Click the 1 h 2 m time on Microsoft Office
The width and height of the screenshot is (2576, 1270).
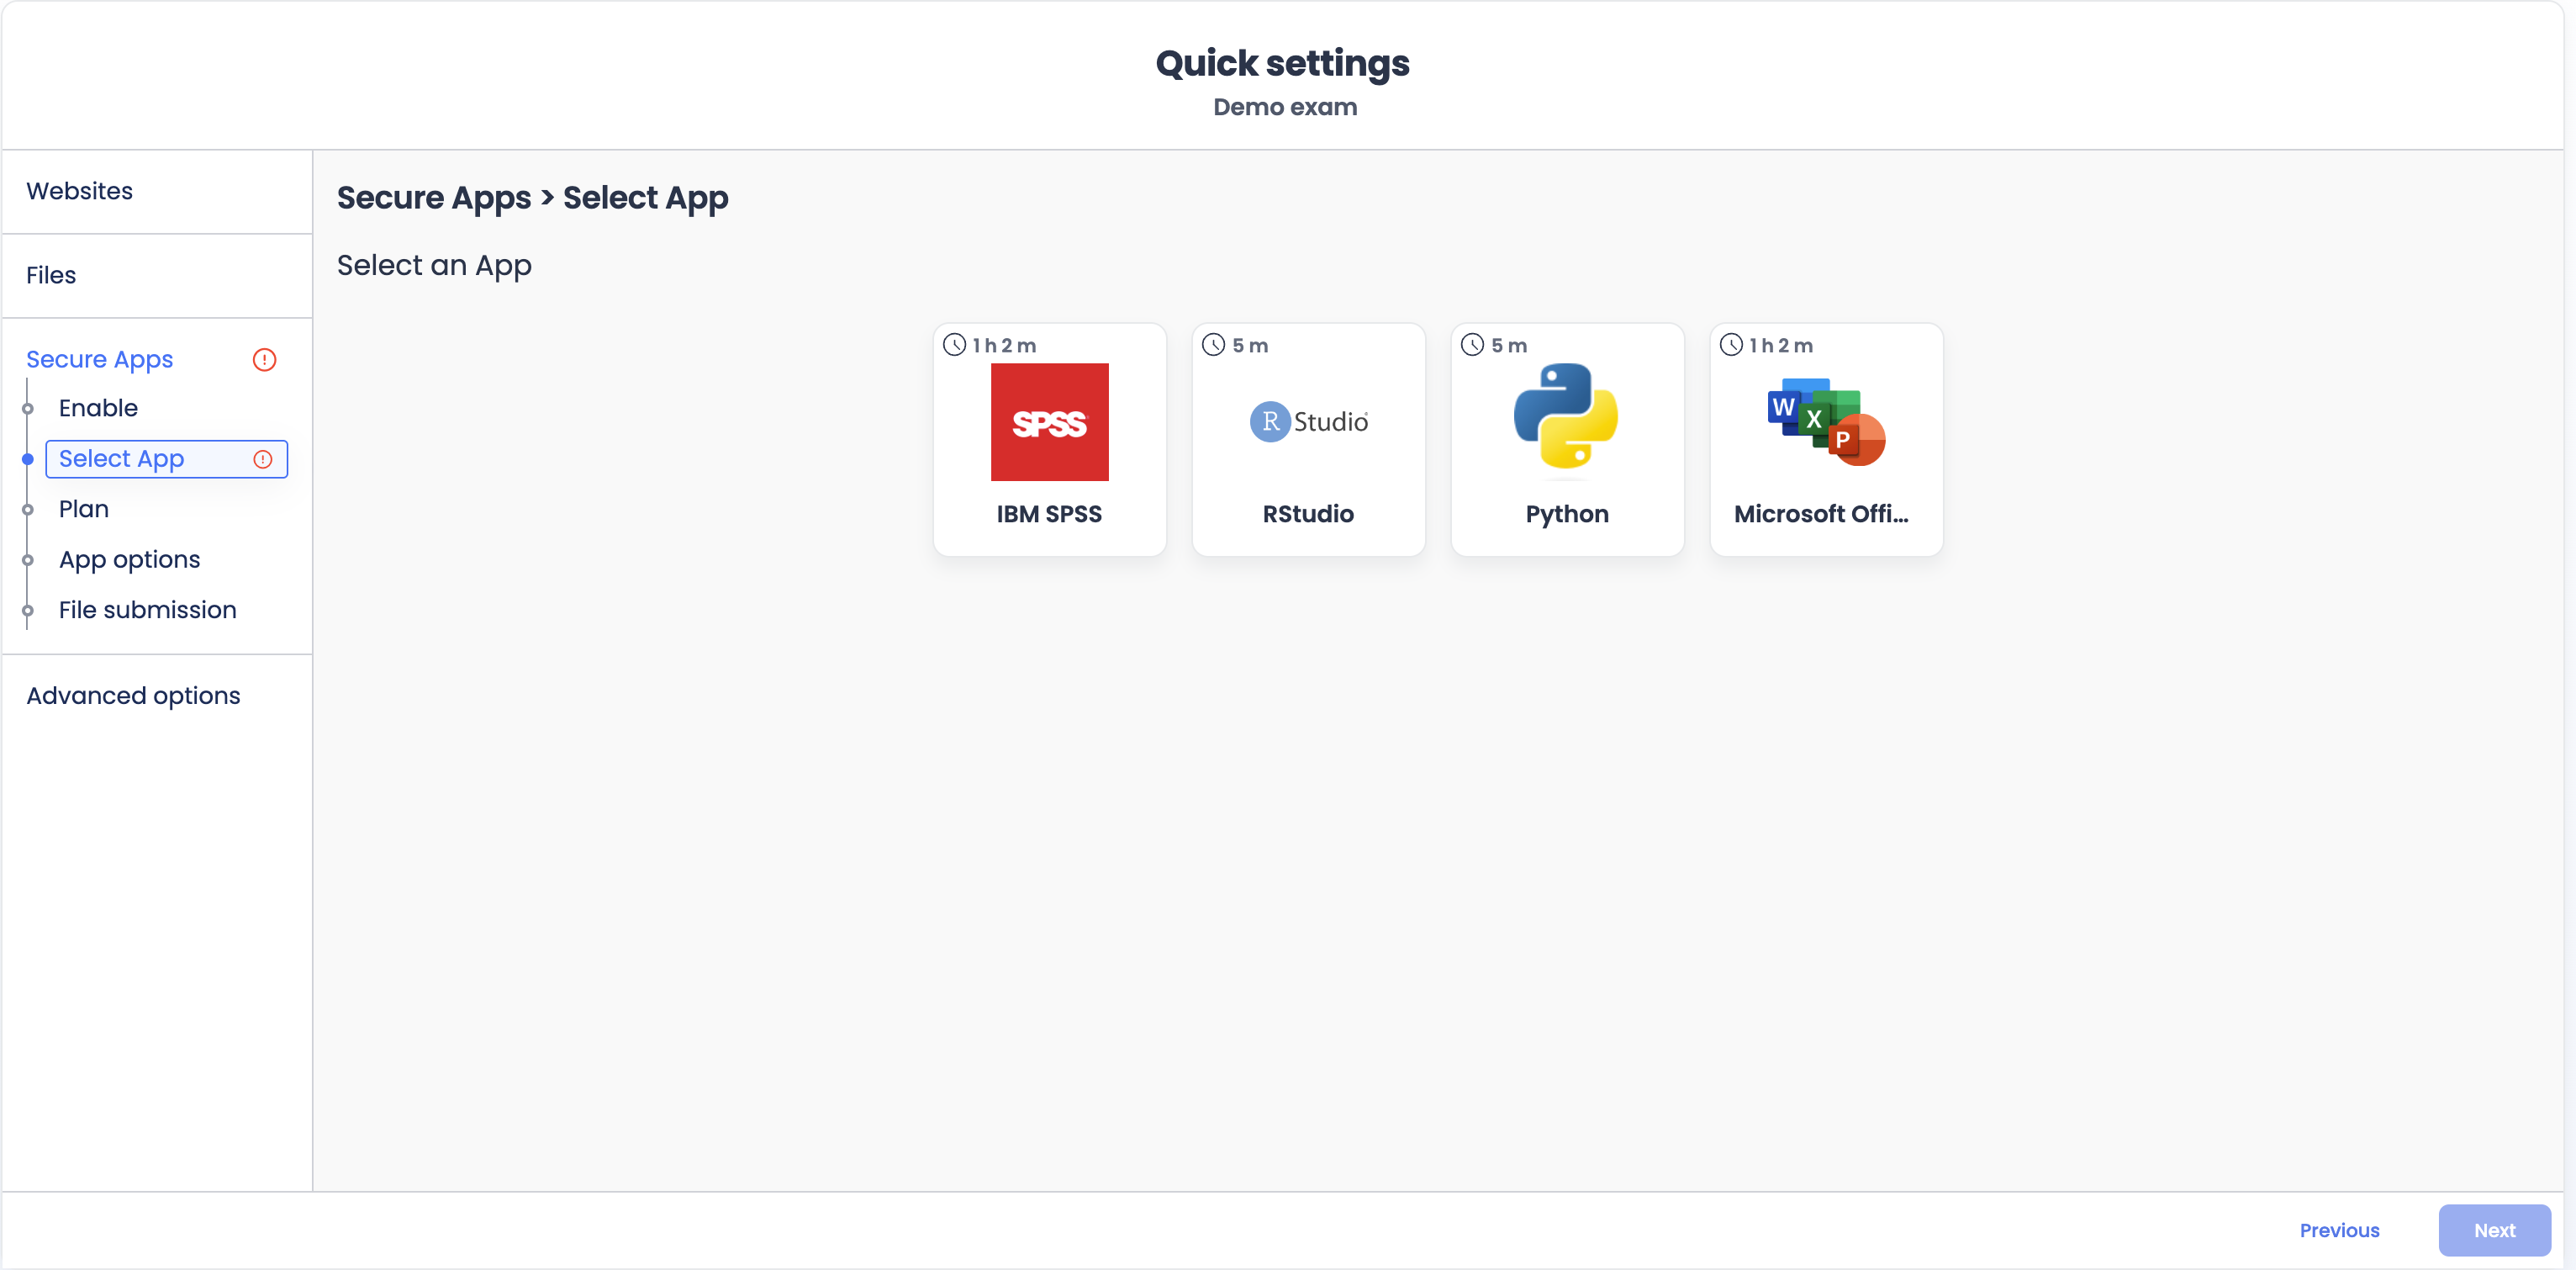click(x=1780, y=345)
